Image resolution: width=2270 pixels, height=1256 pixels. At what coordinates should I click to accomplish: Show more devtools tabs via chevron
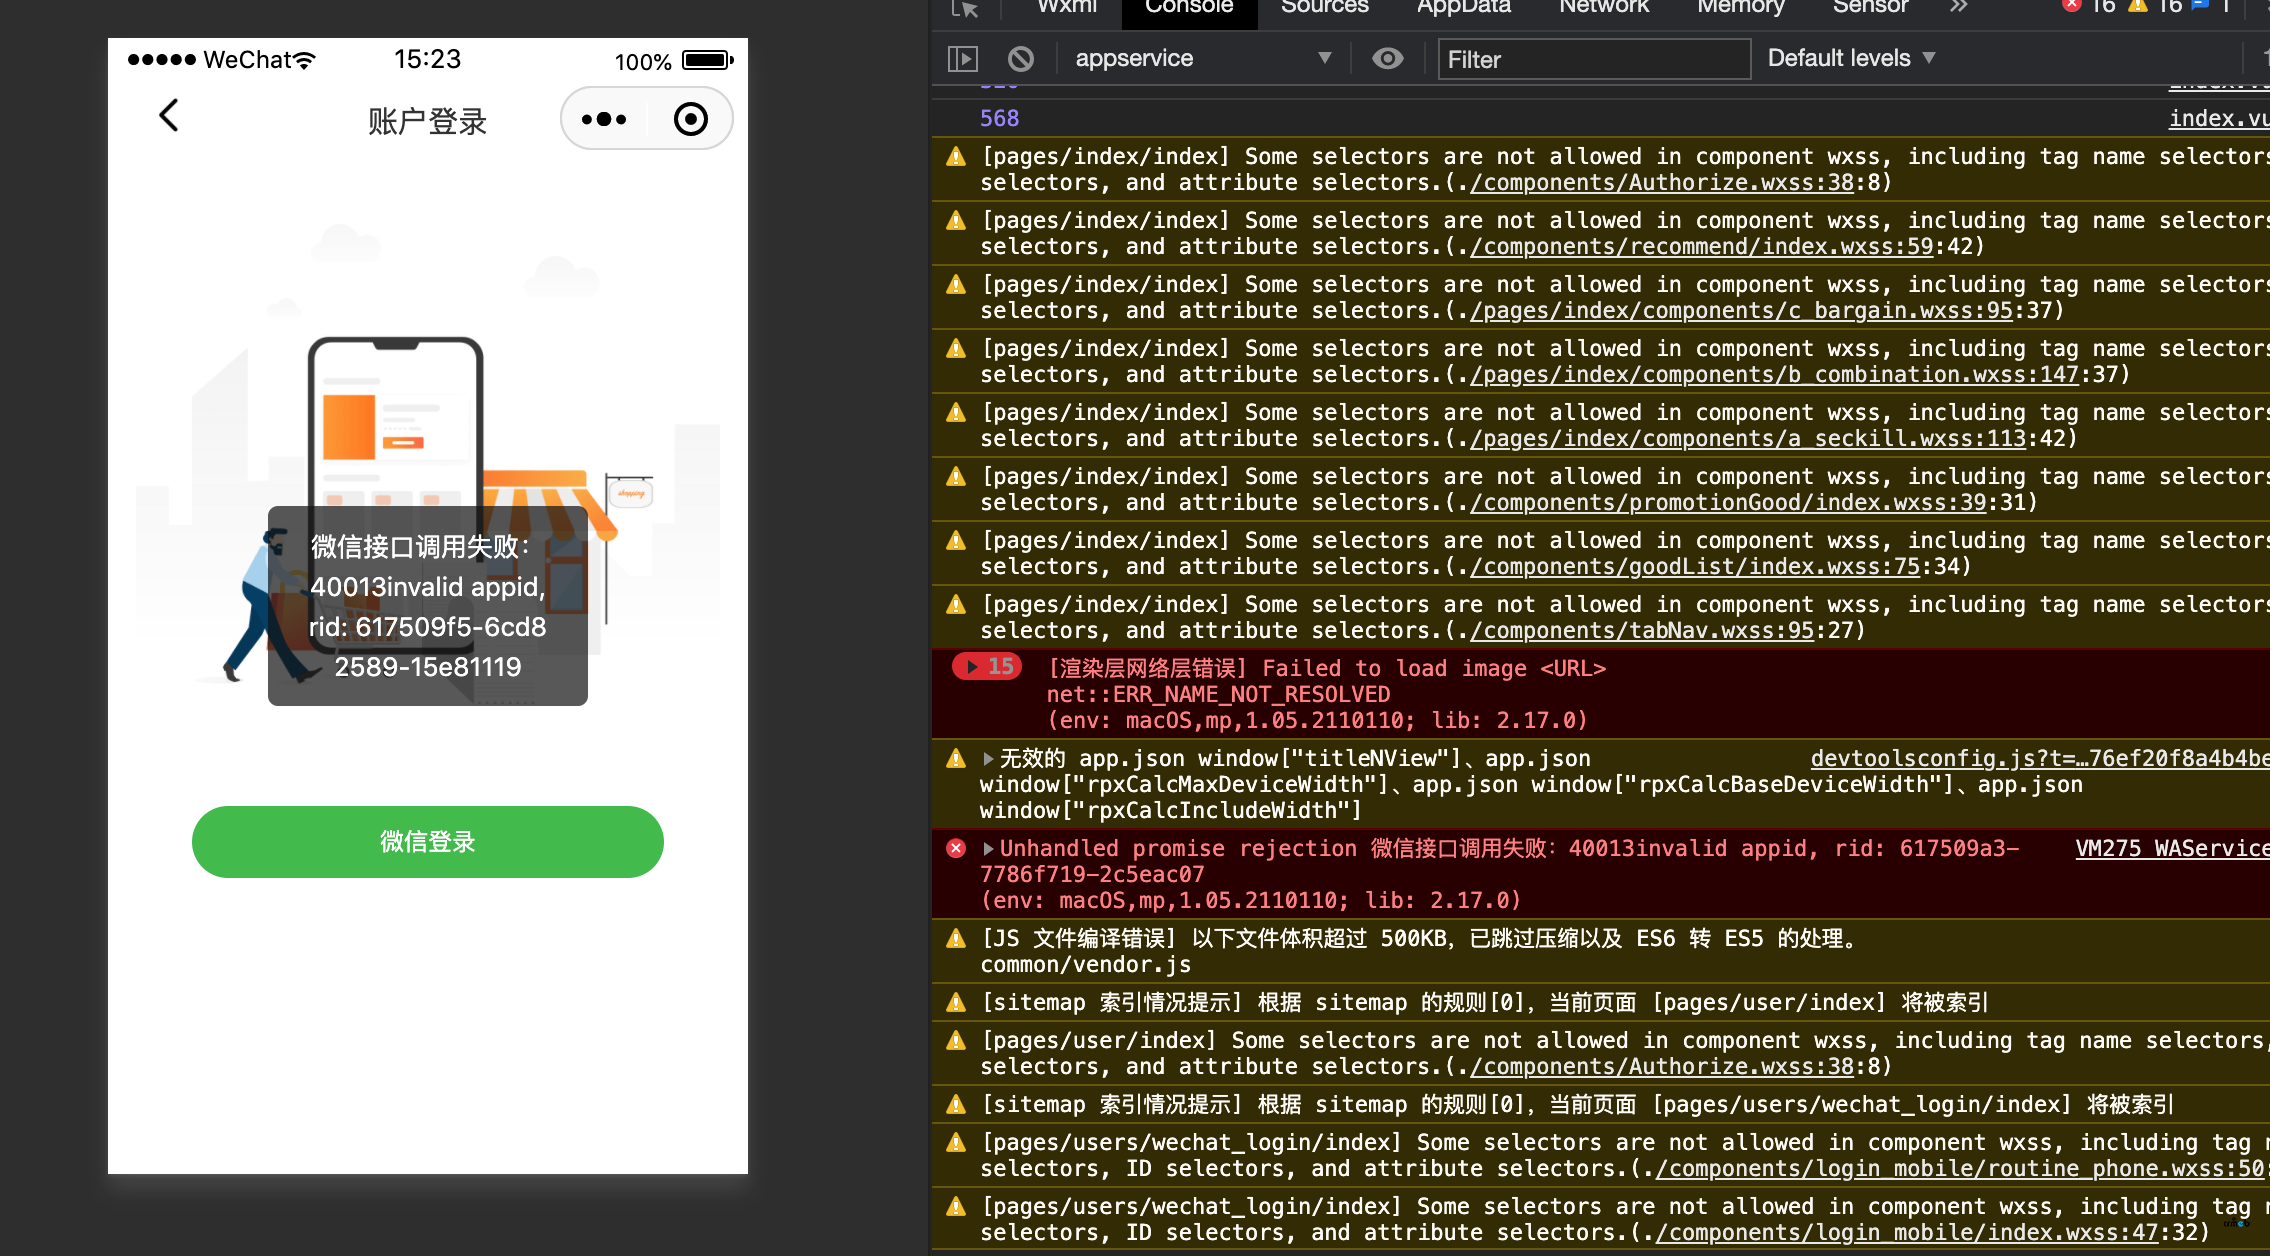click(x=1958, y=7)
